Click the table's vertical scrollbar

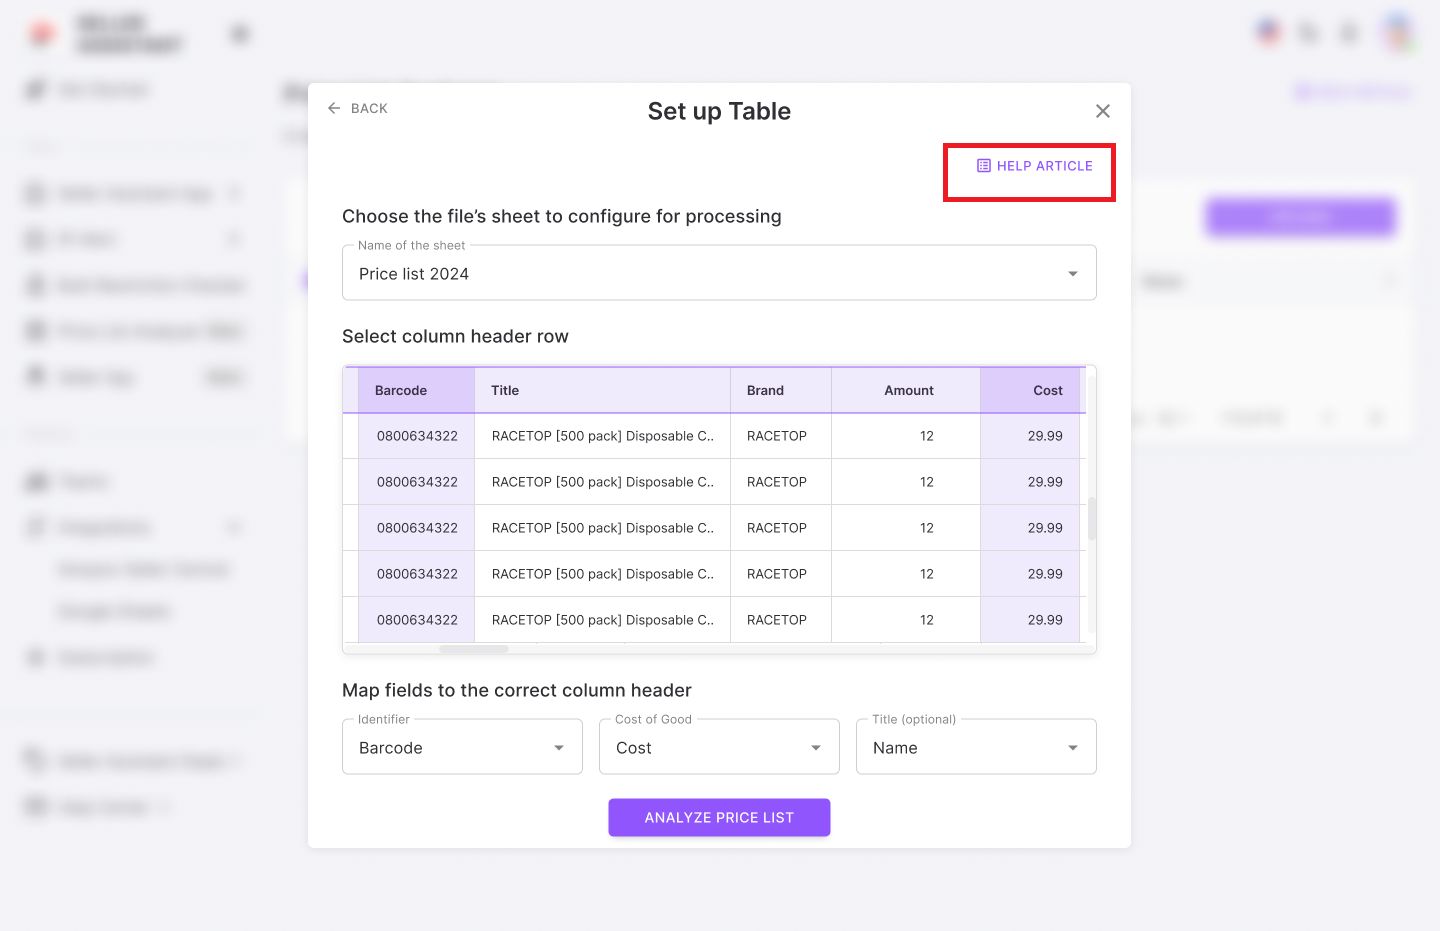point(1092,518)
